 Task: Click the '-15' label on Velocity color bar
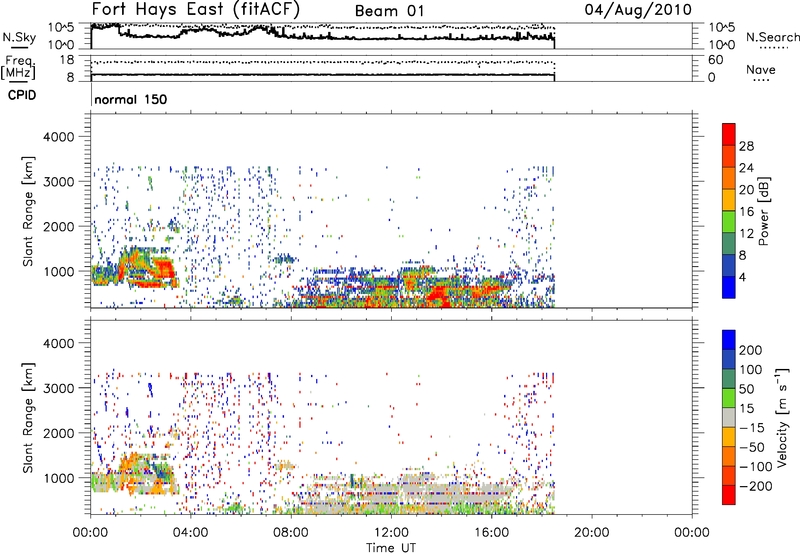752,427
